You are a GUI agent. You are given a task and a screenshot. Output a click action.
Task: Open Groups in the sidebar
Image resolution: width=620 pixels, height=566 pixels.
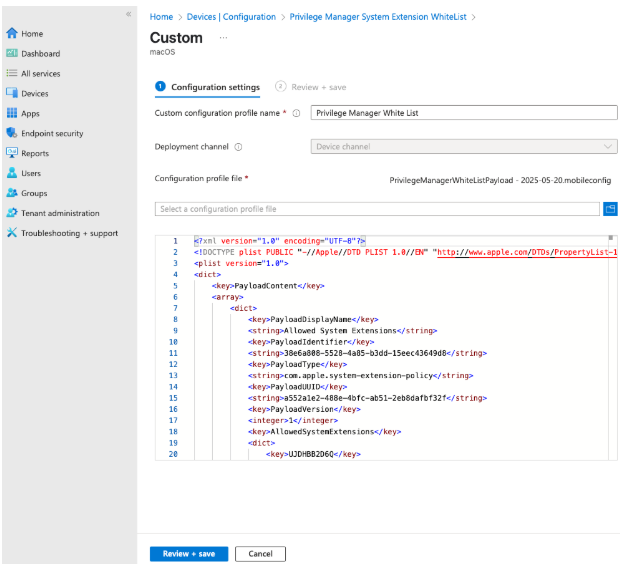pos(34,193)
